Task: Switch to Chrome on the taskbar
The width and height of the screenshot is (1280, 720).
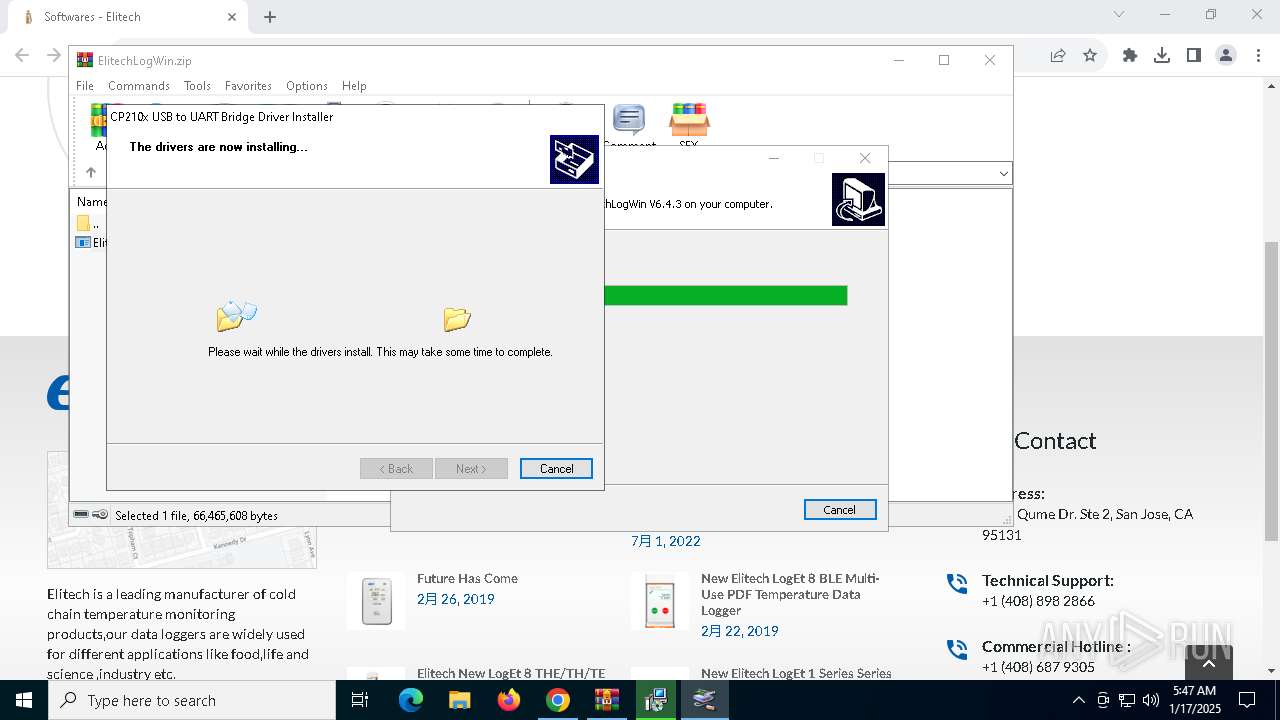Action: coord(557,700)
